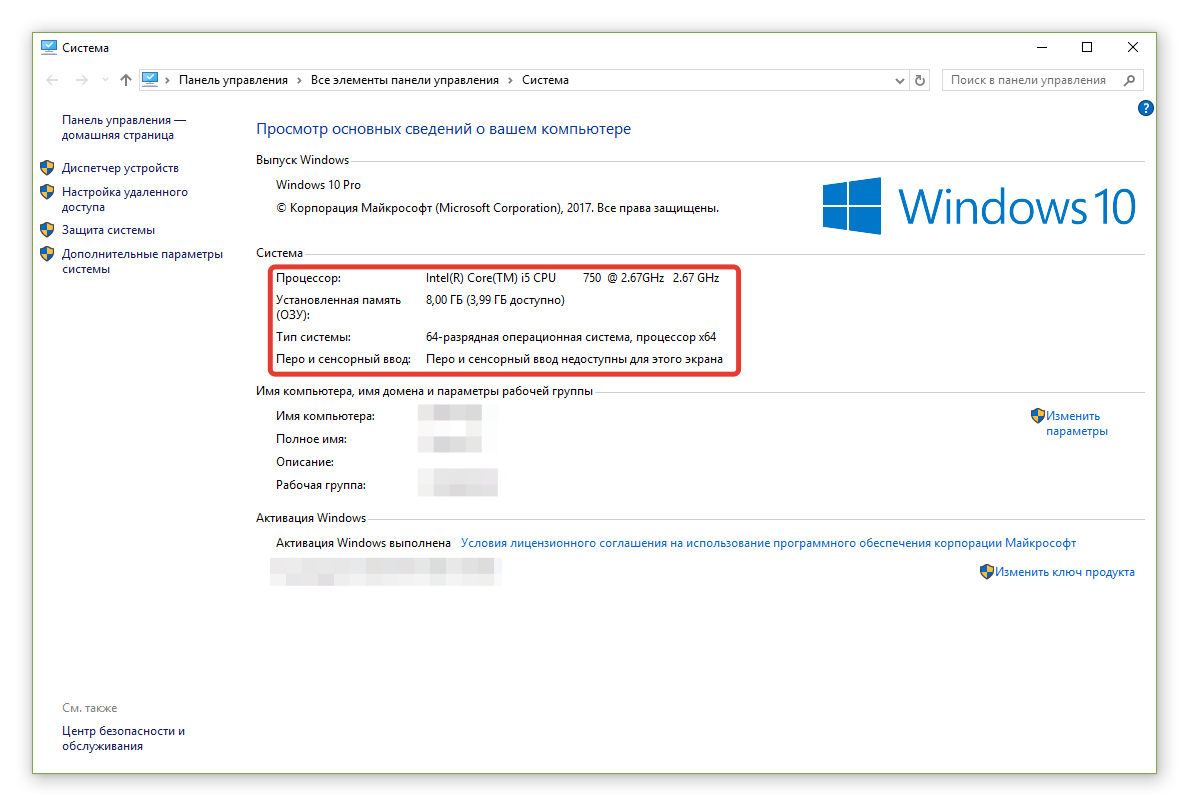
Task: Open 'Настройка удаленного доступа' link
Action: tap(124, 199)
